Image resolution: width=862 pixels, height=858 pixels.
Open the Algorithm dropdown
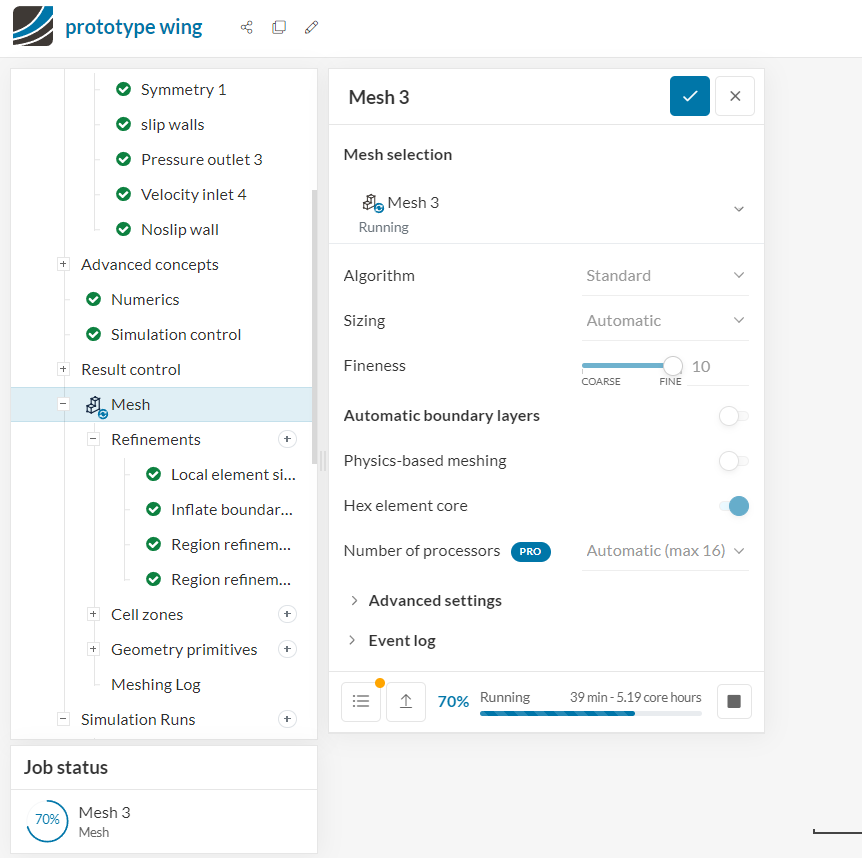click(665, 276)
